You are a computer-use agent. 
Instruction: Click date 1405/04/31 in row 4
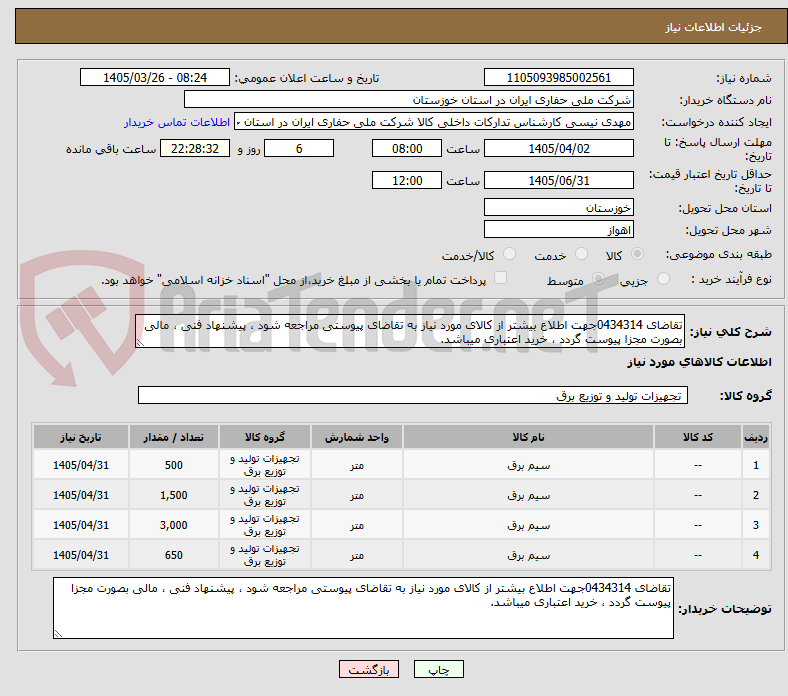(x=81, y=555)
